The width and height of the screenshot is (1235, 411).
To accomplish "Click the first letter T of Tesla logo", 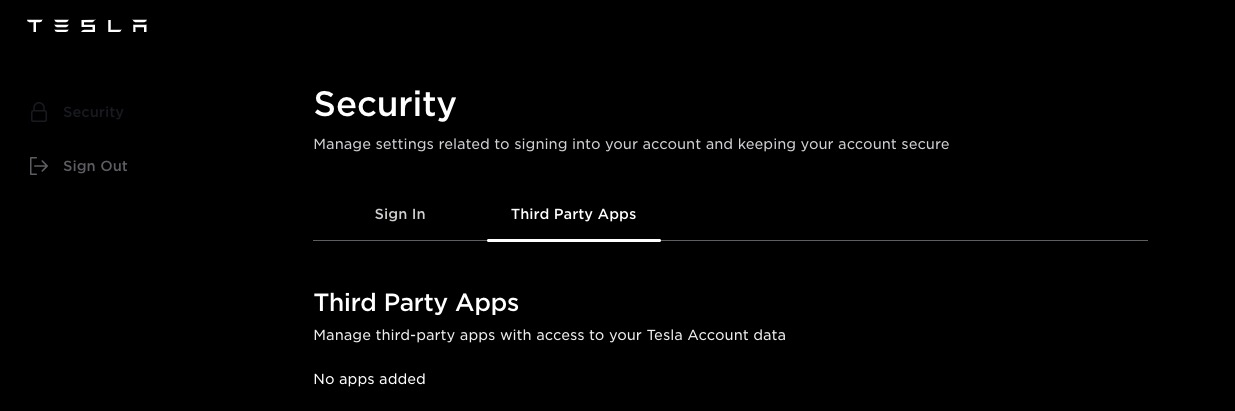I will [x=34, y=26].
